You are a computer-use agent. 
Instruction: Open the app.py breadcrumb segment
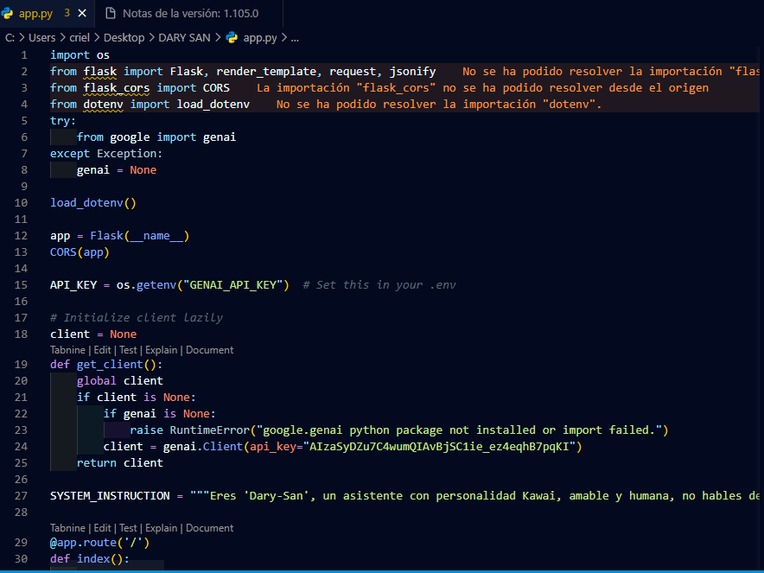click(260, 38)
